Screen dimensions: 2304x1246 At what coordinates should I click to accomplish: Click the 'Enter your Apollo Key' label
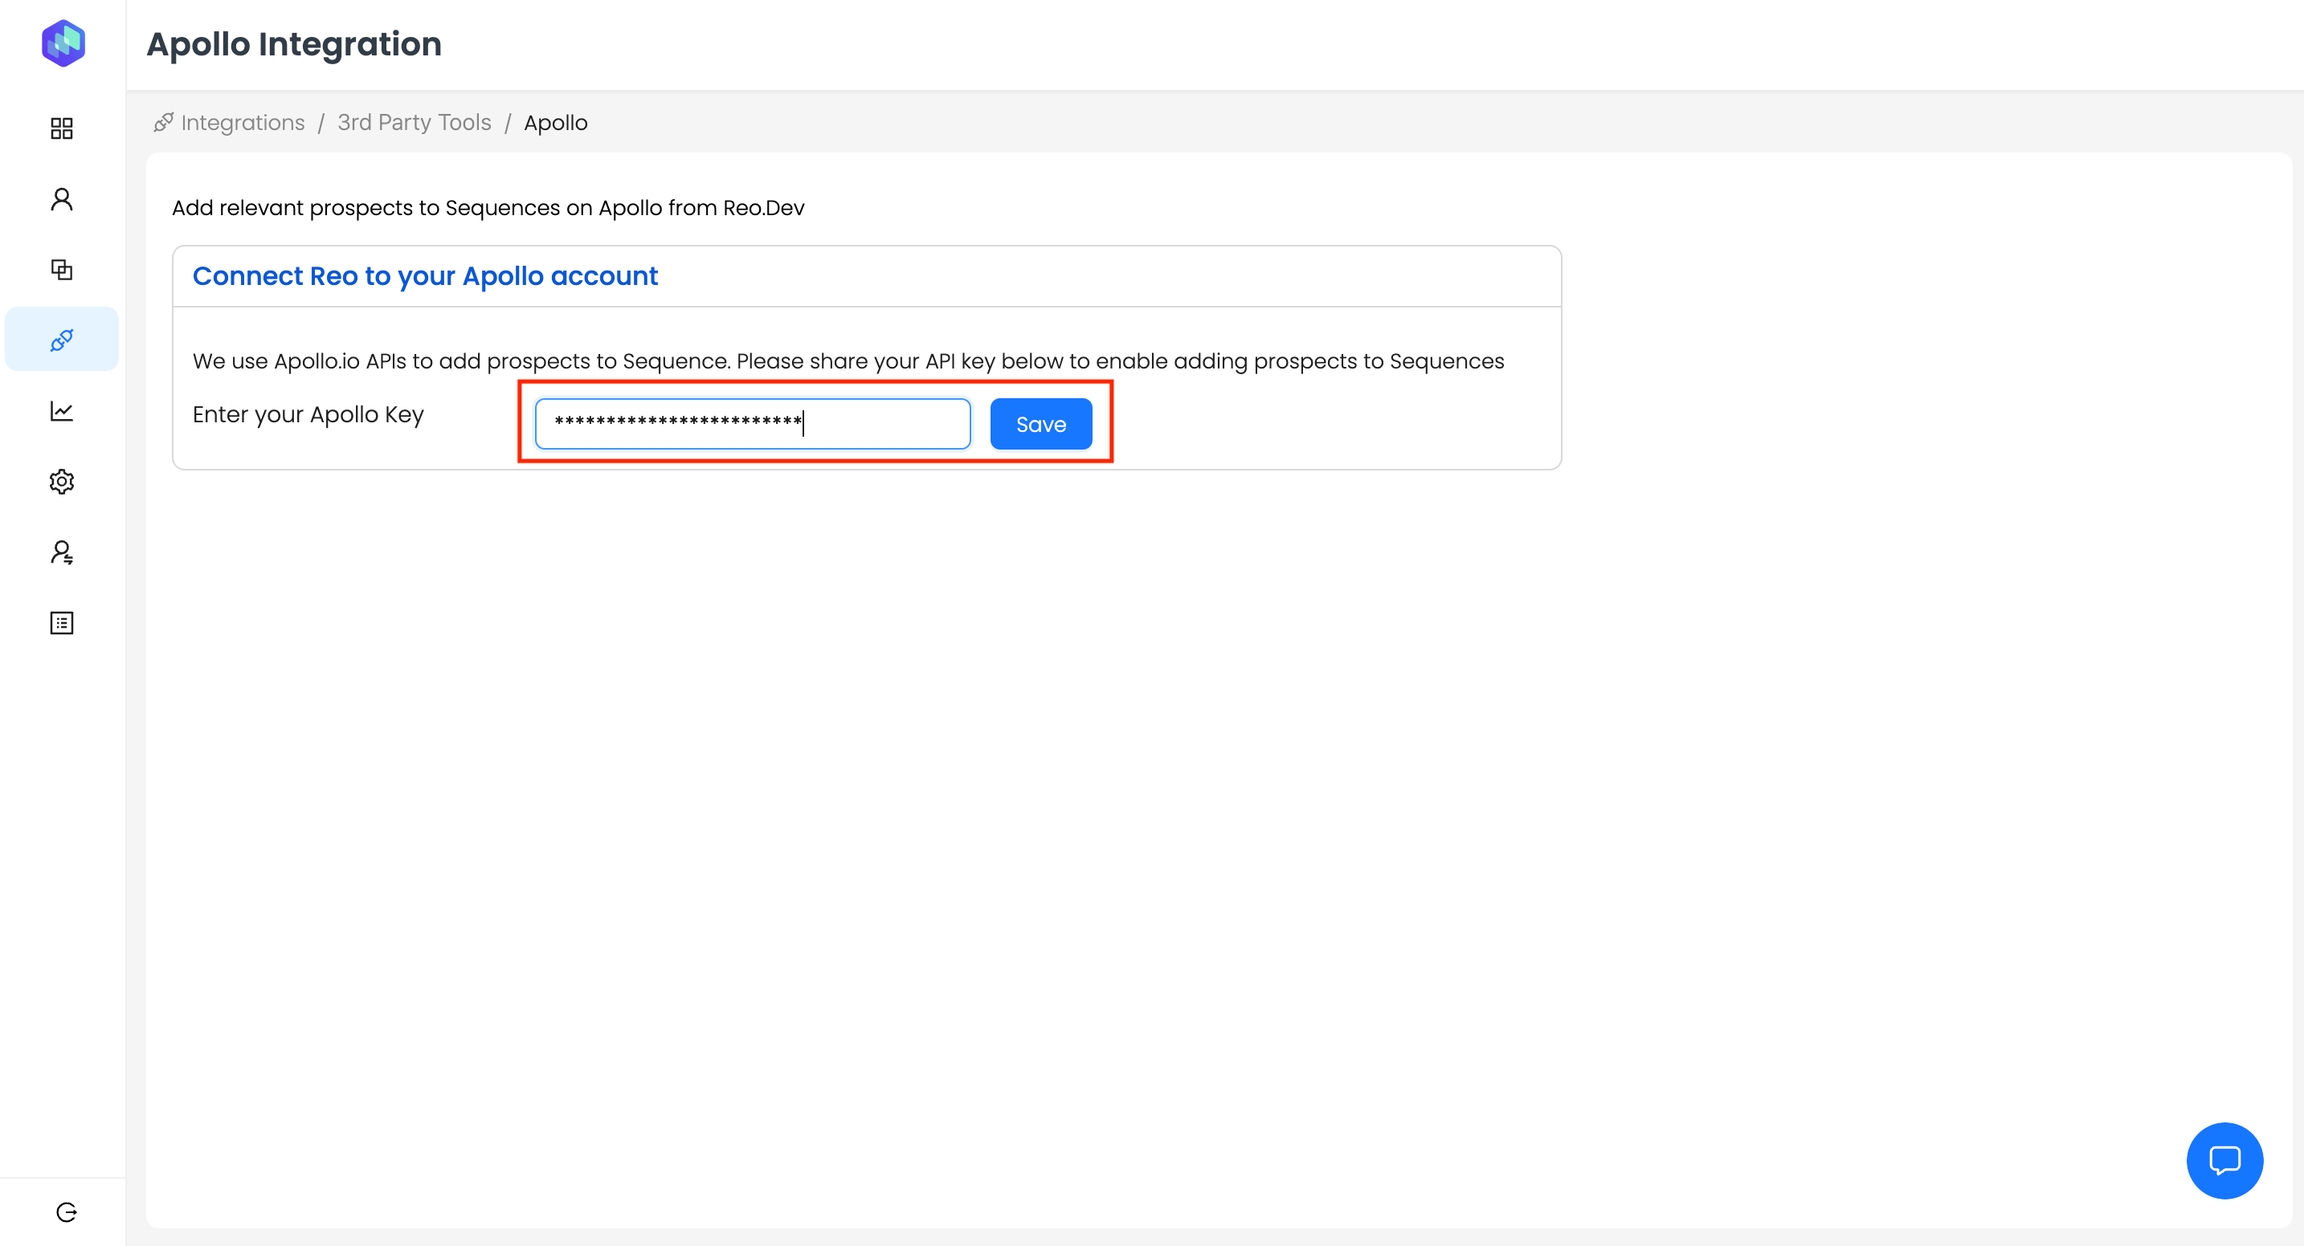pos(308,414)
